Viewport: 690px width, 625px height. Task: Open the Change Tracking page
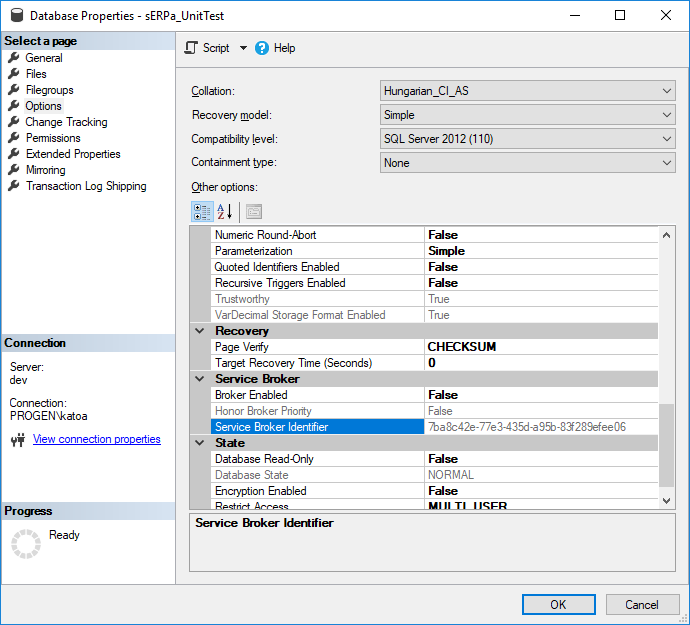pos(66,122)
